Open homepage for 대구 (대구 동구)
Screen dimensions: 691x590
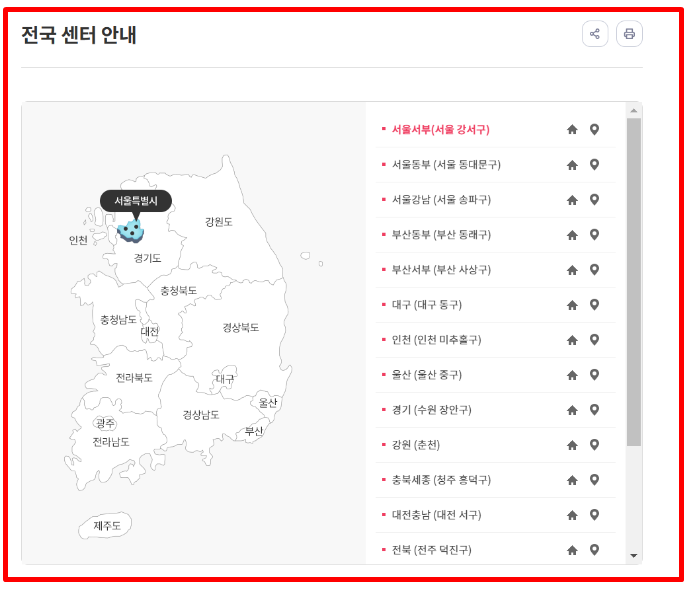572,305
